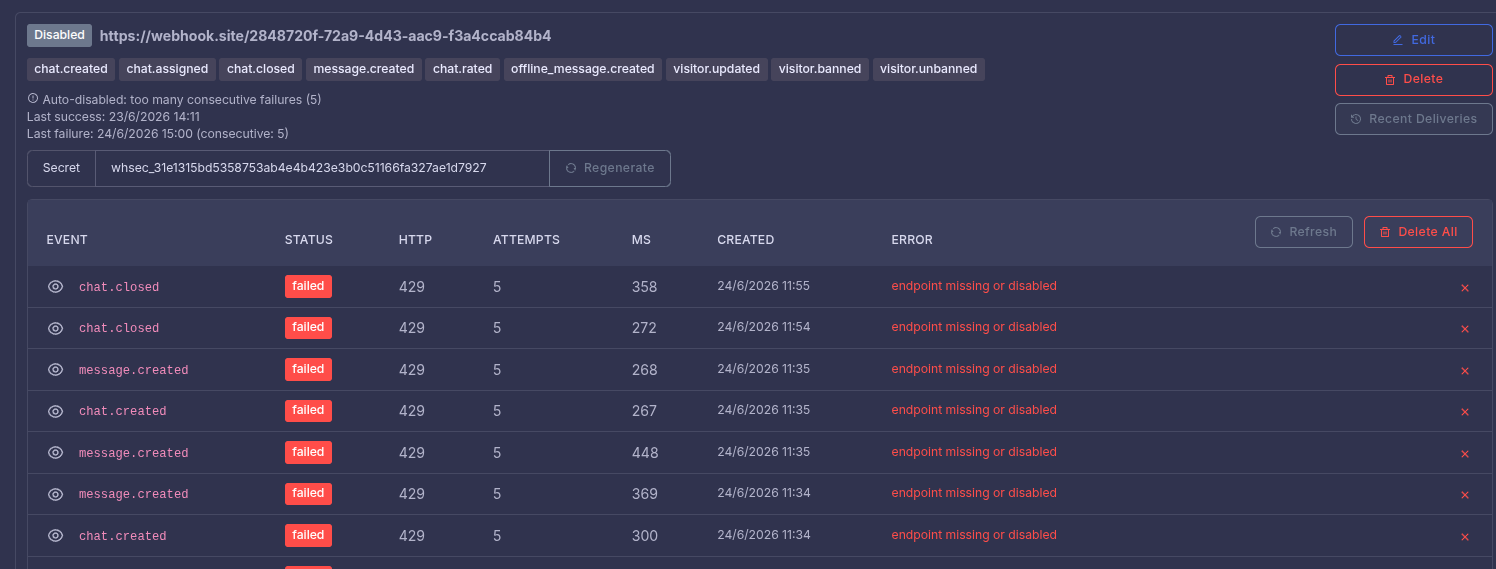Select the visitor.updated event tag

pos(716,69)
